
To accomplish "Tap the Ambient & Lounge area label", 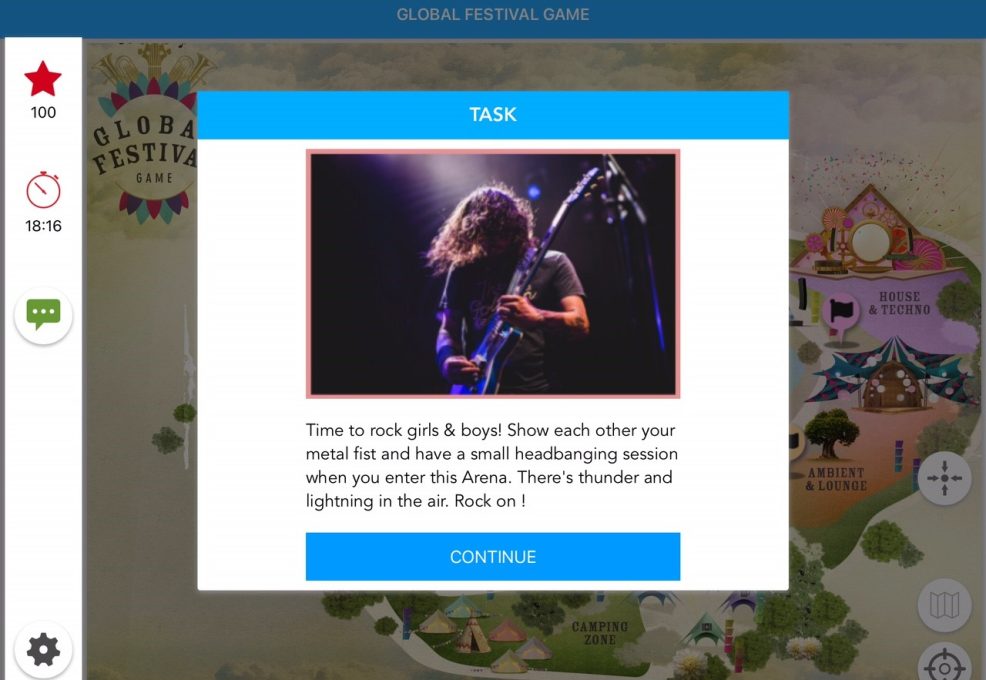I will click(836, 479).
